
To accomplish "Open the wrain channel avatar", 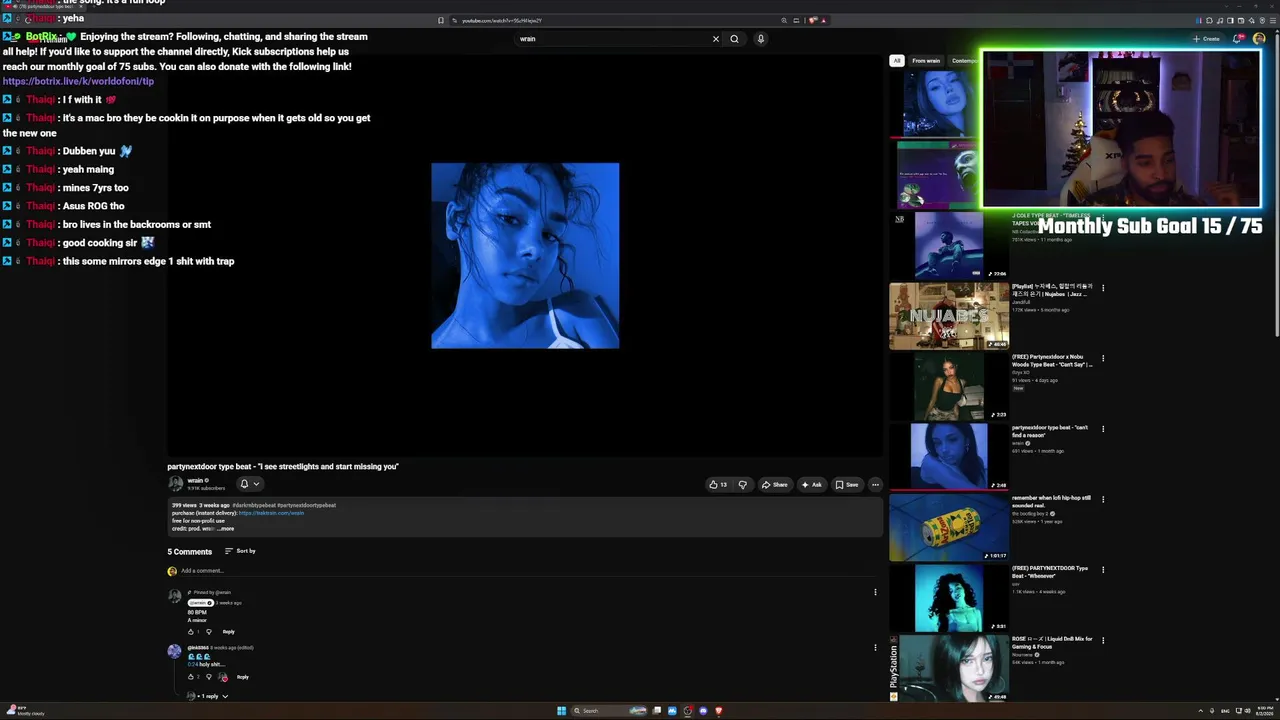I will [176, 484].
